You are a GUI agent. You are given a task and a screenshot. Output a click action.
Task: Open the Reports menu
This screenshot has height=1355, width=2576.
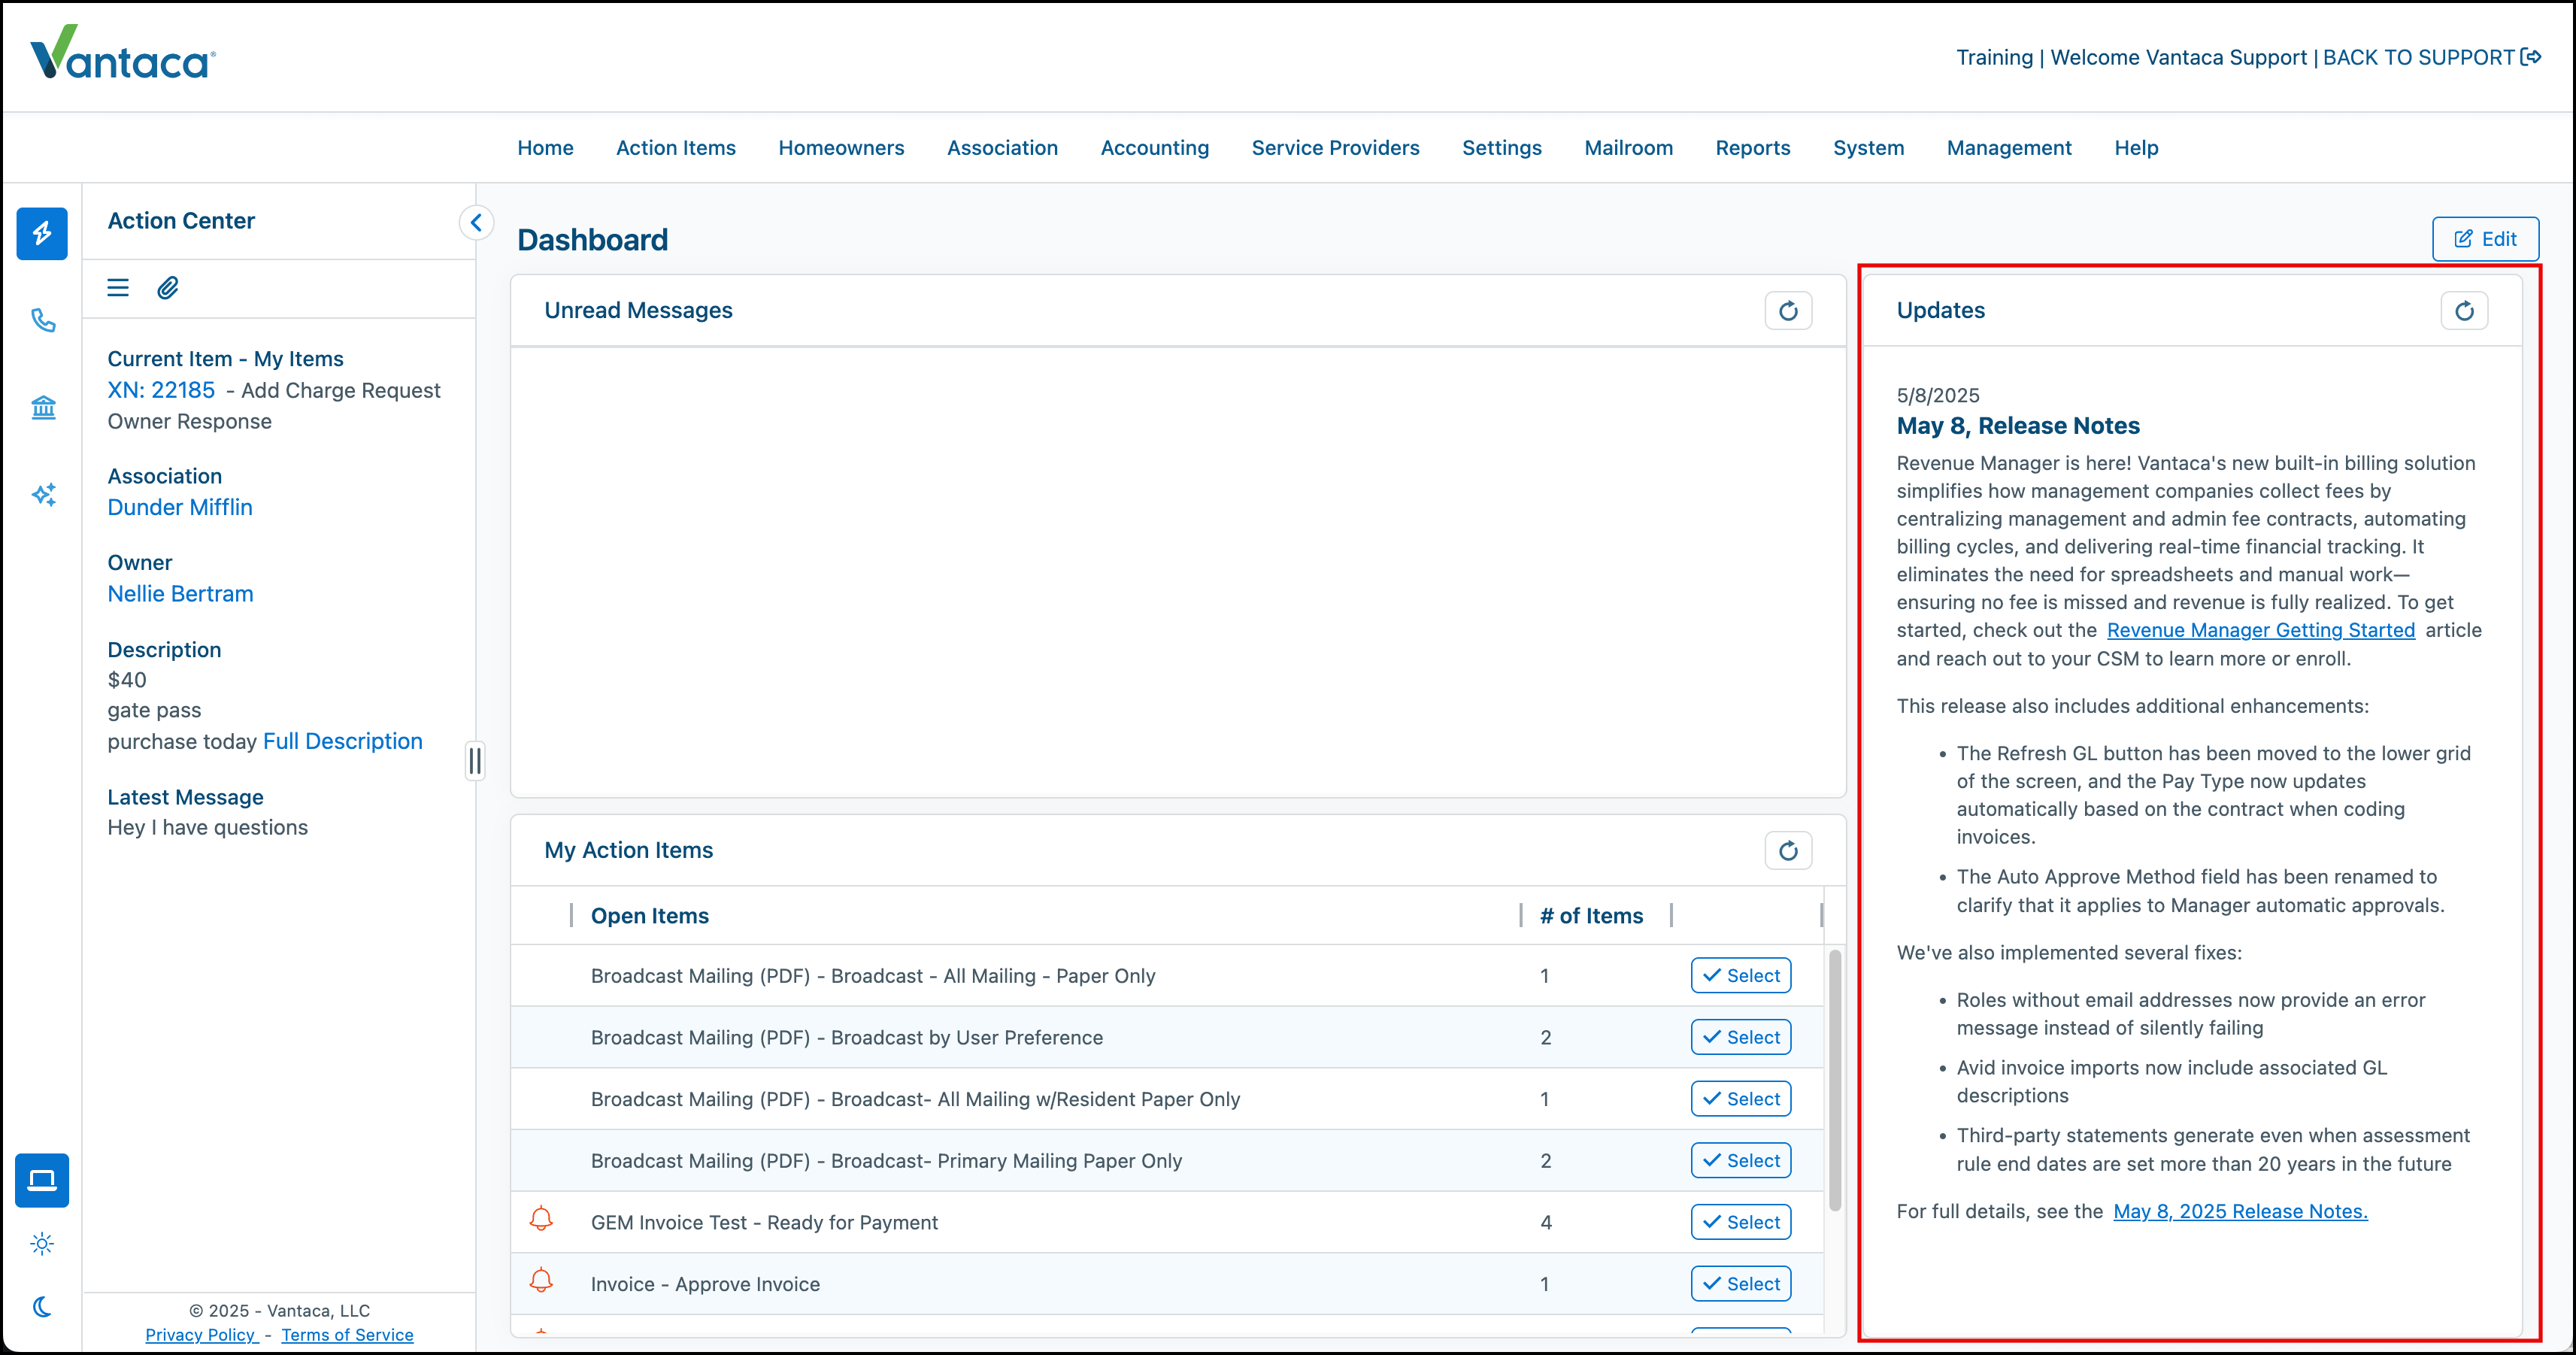click(1752, 148)
